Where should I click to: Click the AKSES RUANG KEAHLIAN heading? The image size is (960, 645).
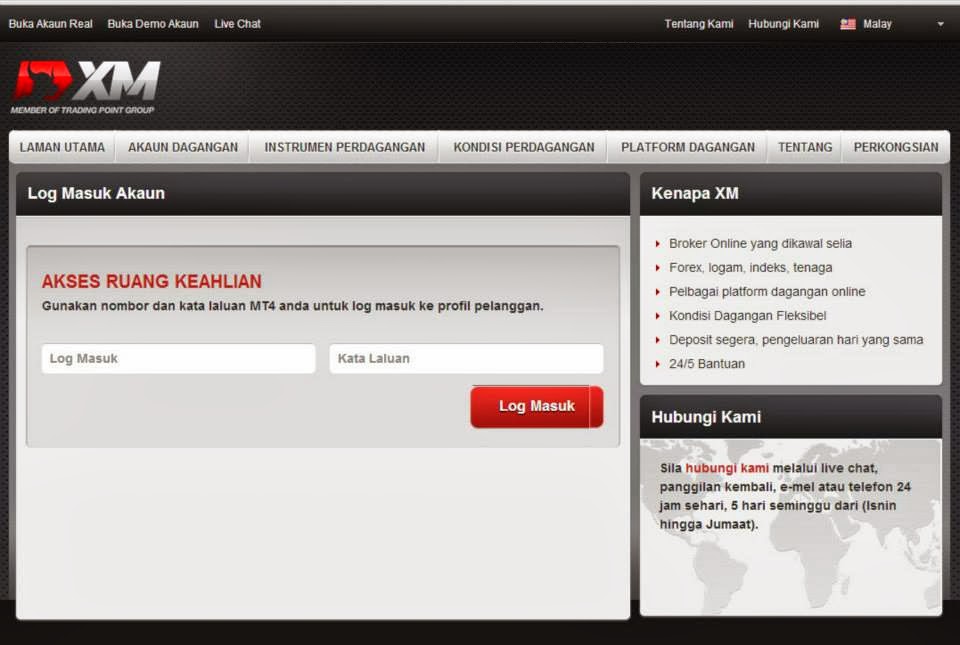152,281
